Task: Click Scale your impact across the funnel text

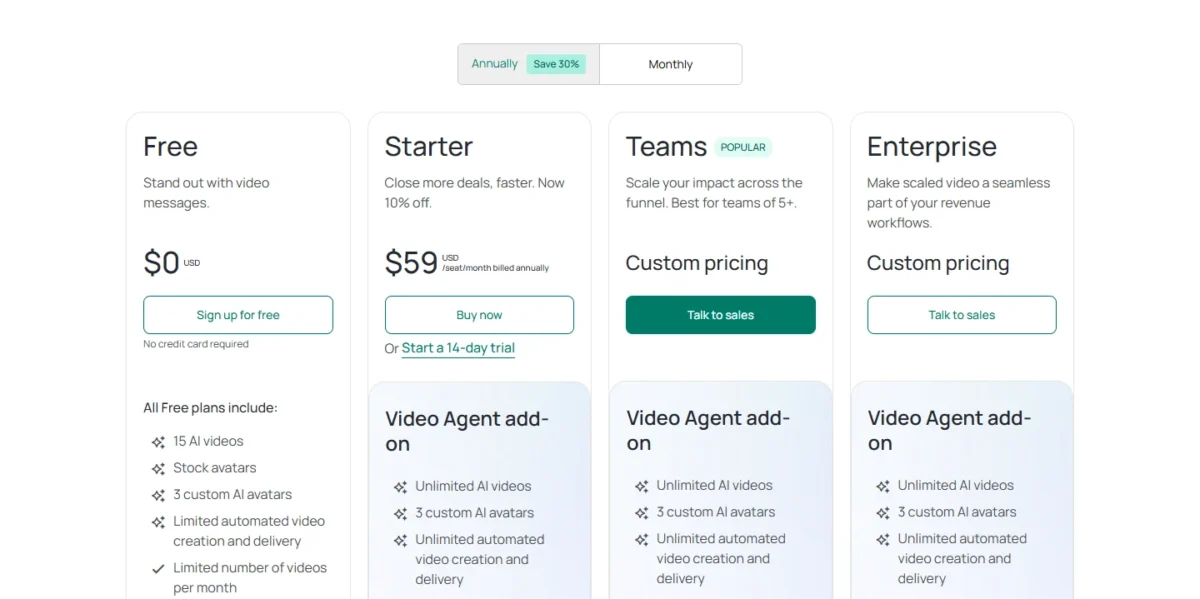Action: pos(714,193)
